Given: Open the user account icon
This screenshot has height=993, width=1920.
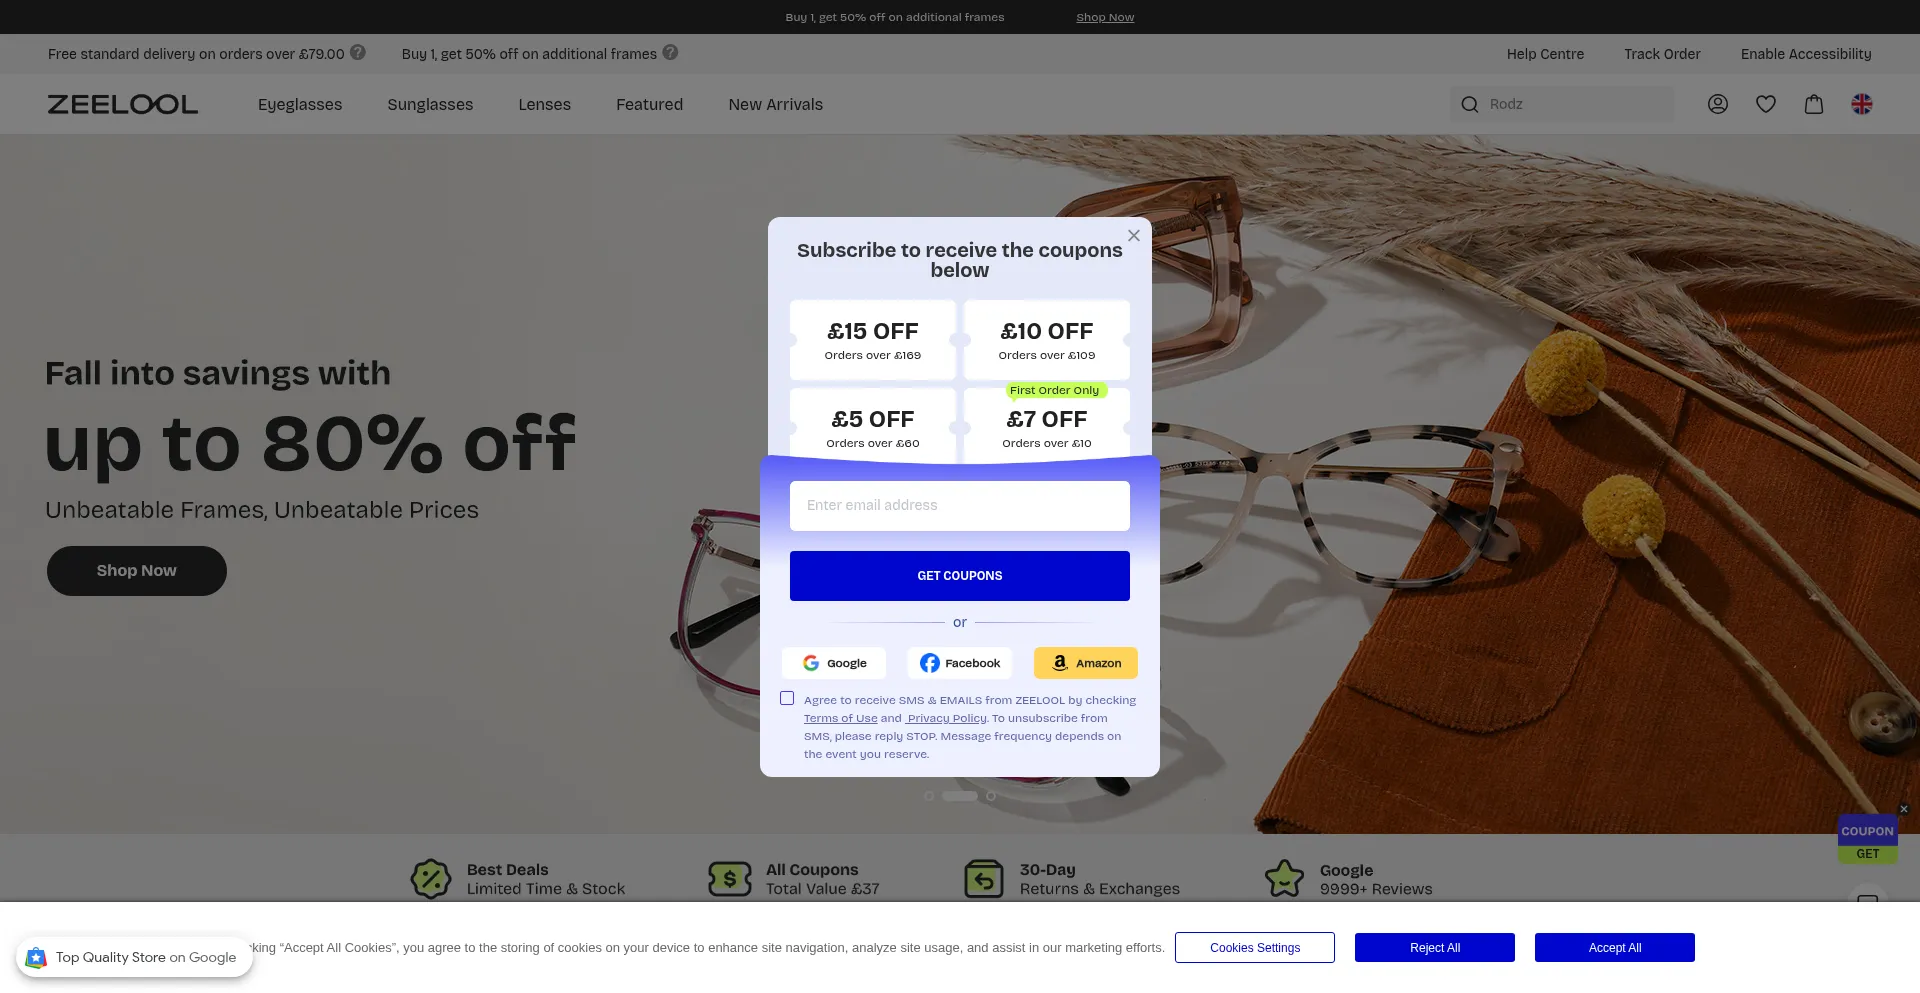Looking at the screenshot, I should [1717, 104].
